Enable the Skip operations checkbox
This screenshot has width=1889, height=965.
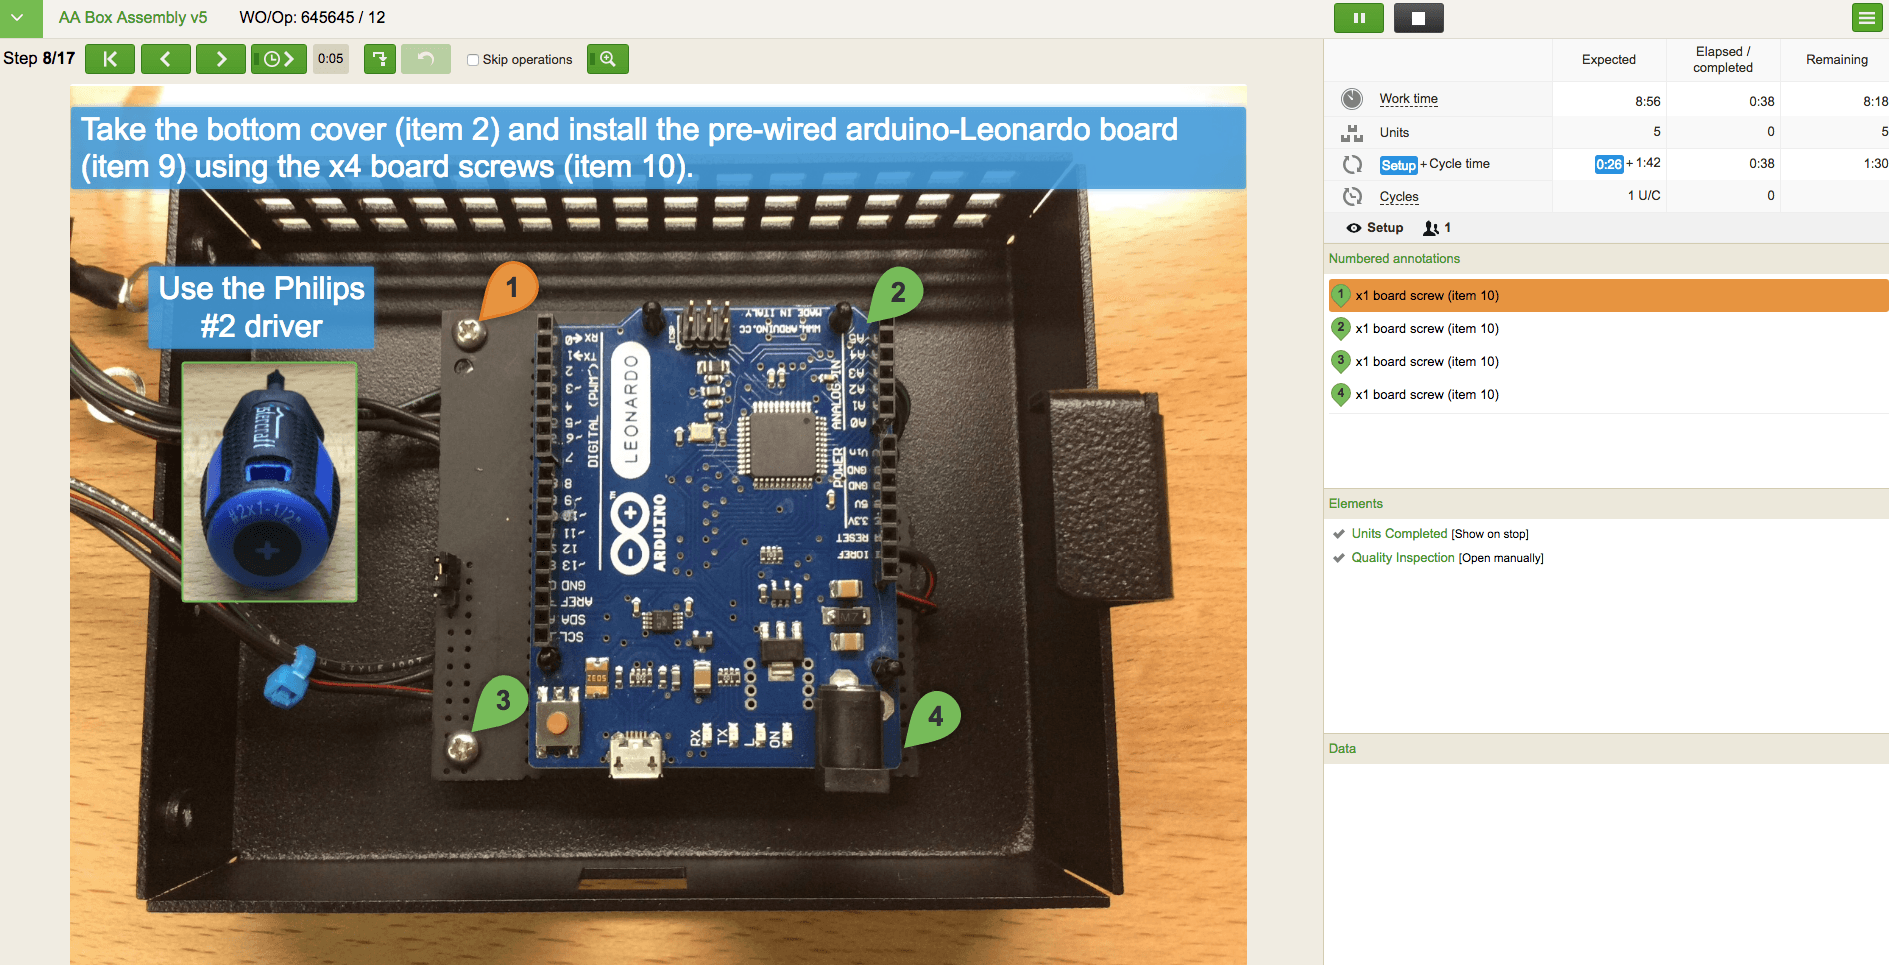[474, 60]
